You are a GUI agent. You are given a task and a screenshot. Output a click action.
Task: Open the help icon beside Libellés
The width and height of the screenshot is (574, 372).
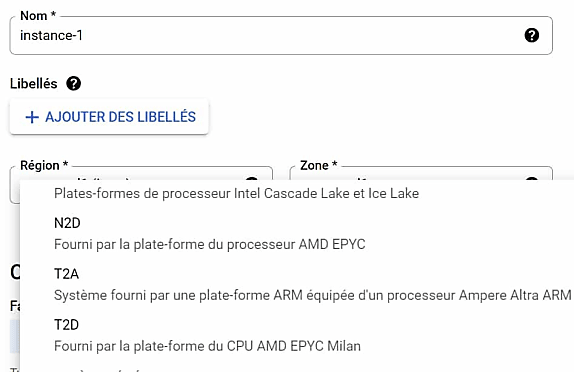pos(74,83)
